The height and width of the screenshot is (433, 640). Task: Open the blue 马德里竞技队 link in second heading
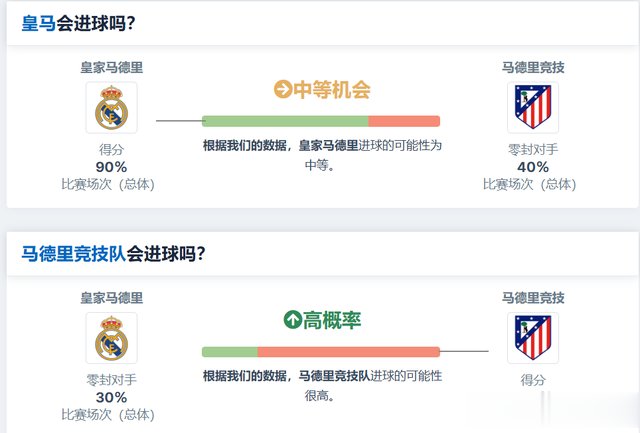(73, 254)
